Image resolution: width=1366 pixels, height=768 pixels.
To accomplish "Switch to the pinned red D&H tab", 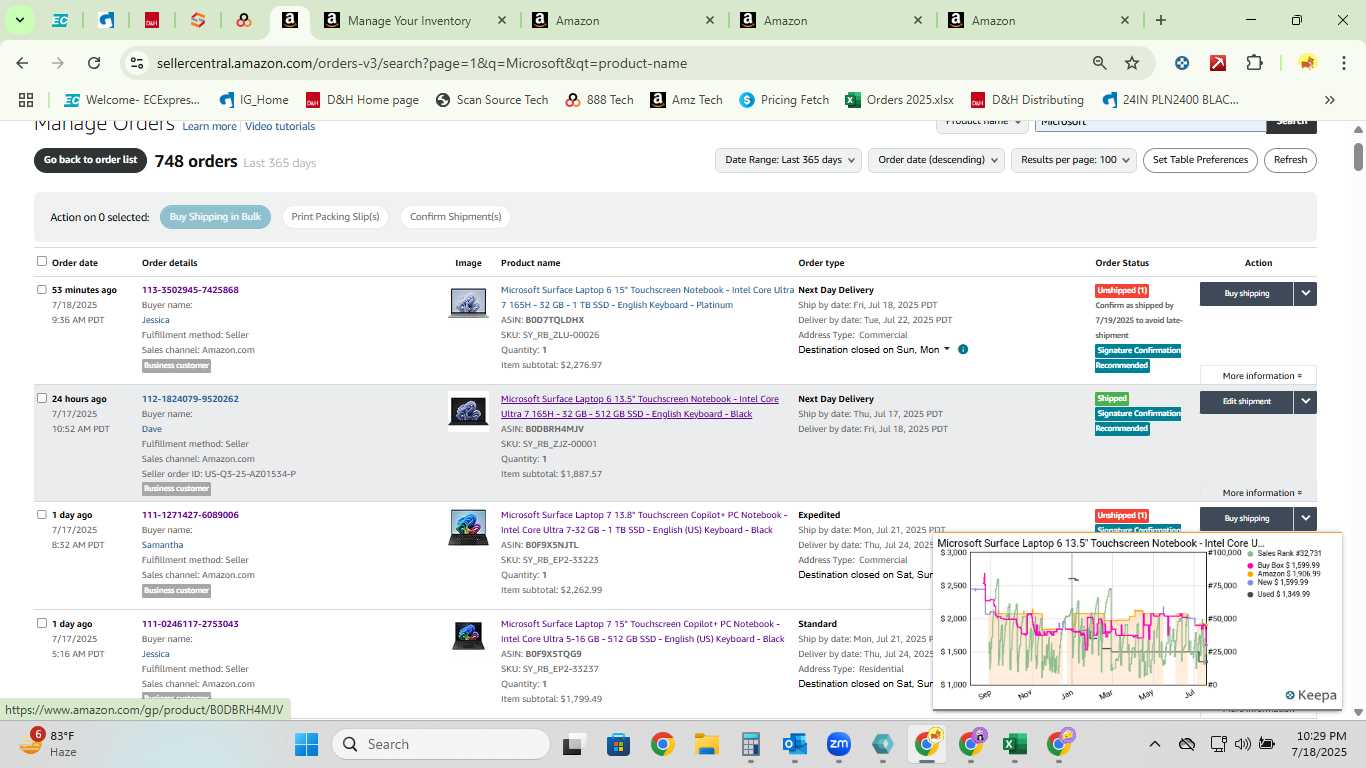I will (x=152, y=20).
